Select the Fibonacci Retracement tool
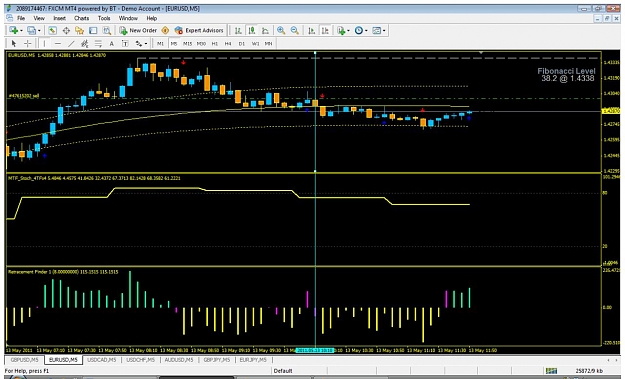625x379 pixels. click(x=98, y=43)
